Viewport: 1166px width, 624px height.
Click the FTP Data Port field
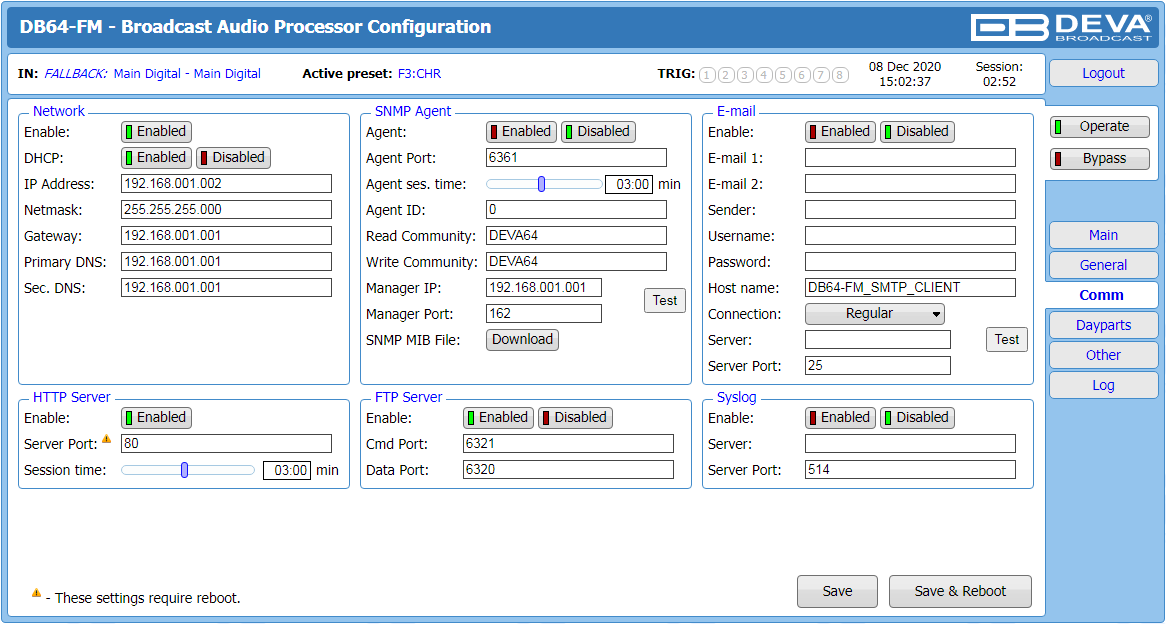click(568, 470)
